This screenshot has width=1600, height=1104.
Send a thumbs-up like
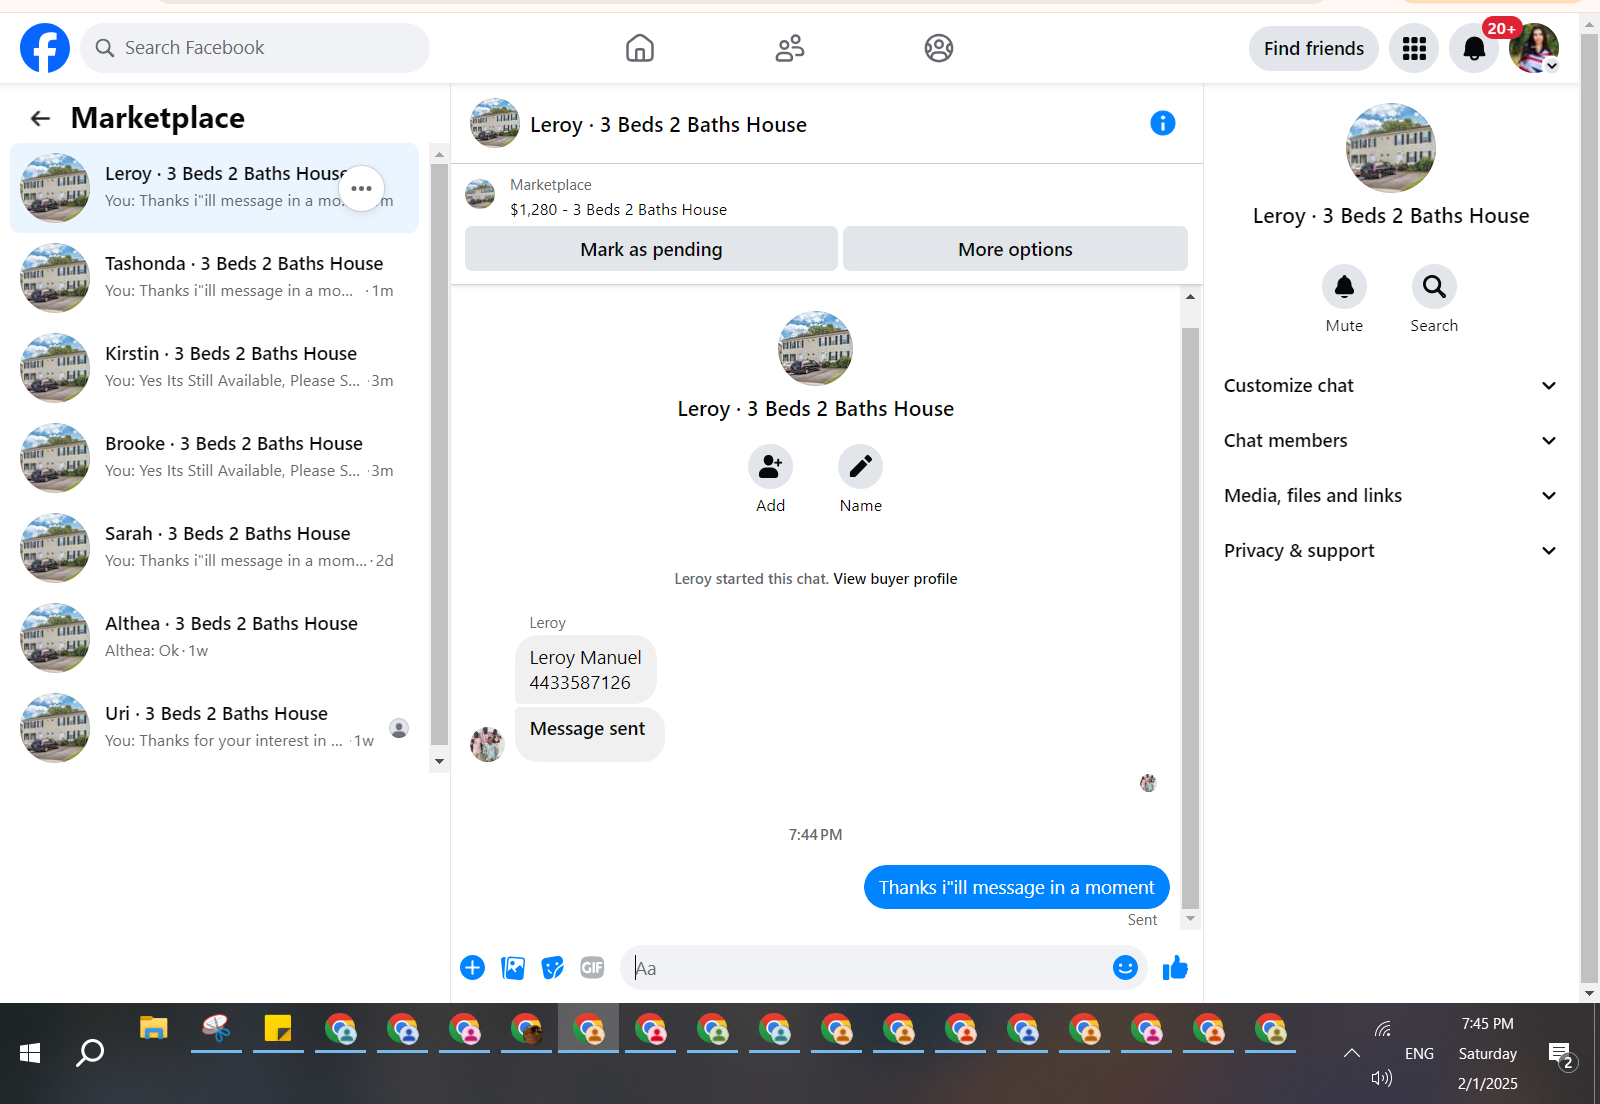[1175, 967]
